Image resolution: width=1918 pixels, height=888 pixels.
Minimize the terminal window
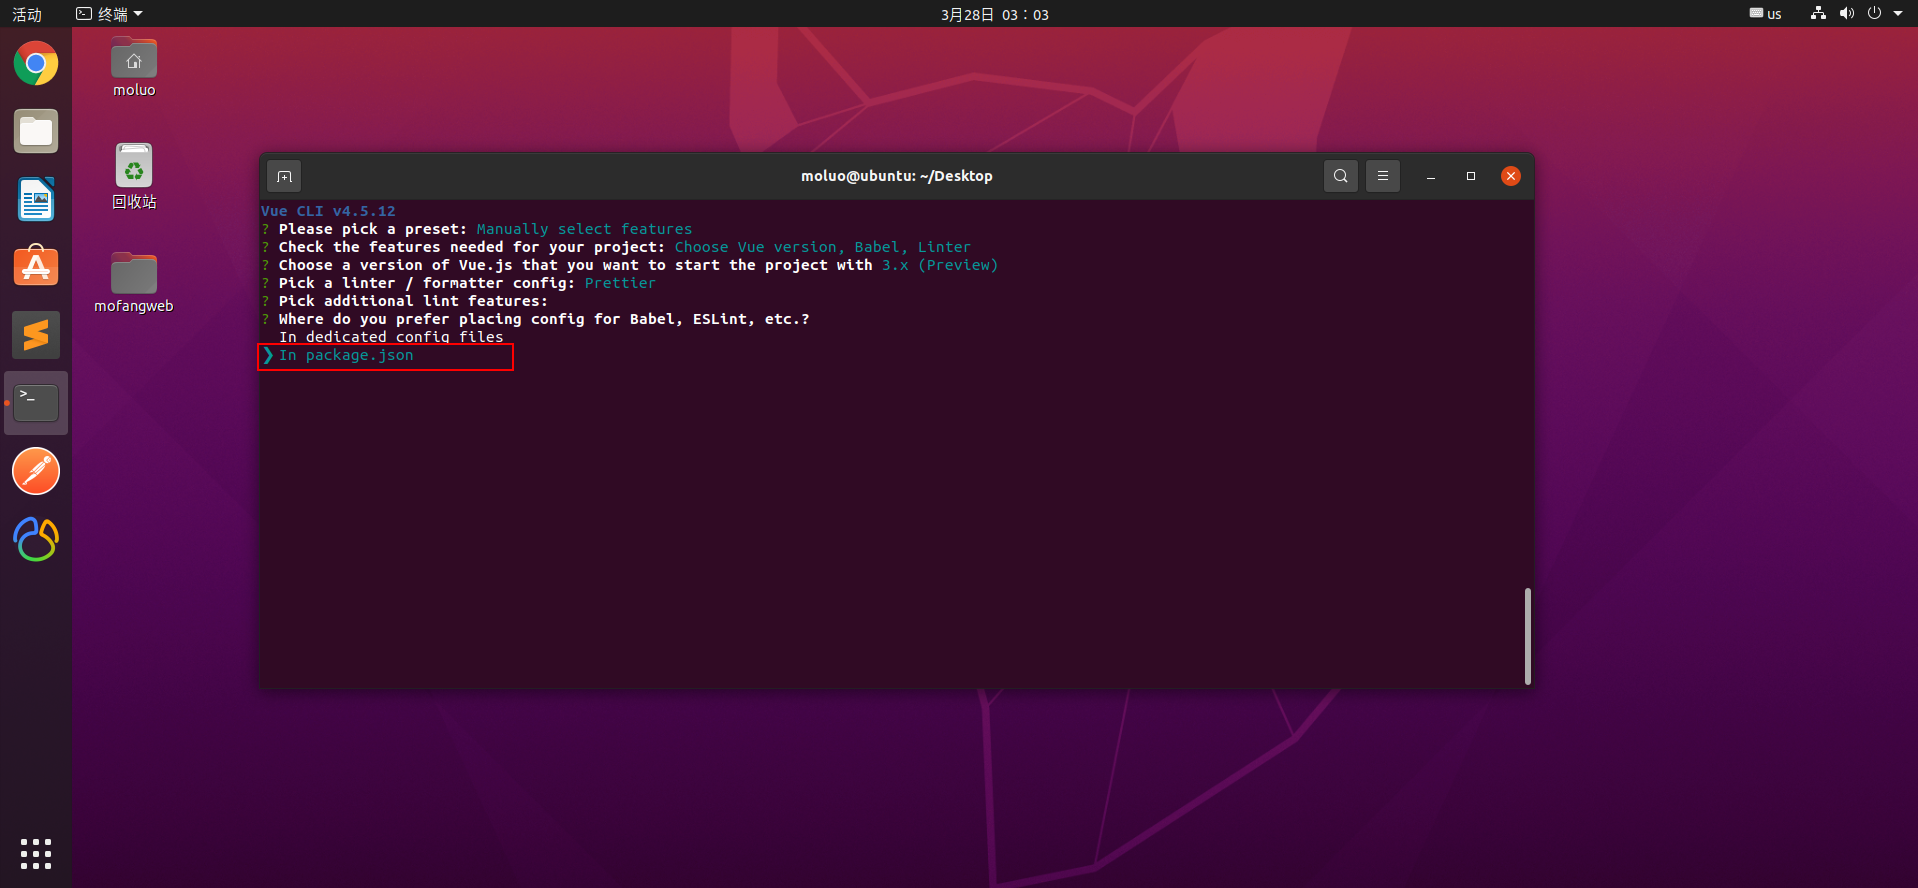(1431, 176)
